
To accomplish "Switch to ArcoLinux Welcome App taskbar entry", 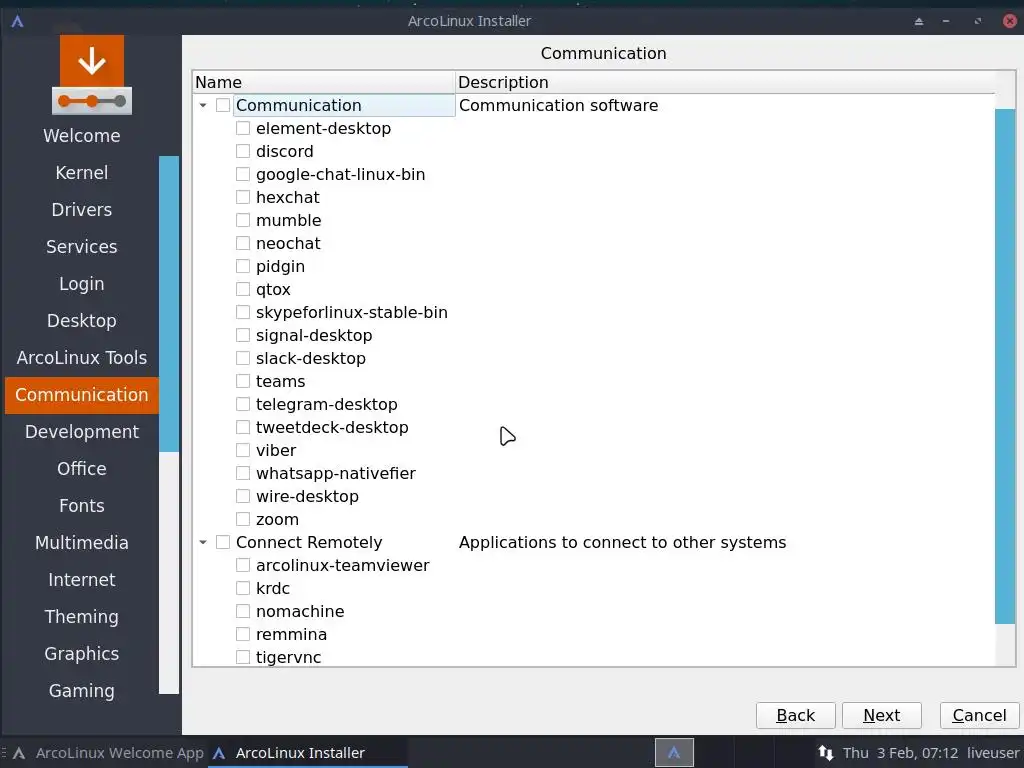I will 108,752.
